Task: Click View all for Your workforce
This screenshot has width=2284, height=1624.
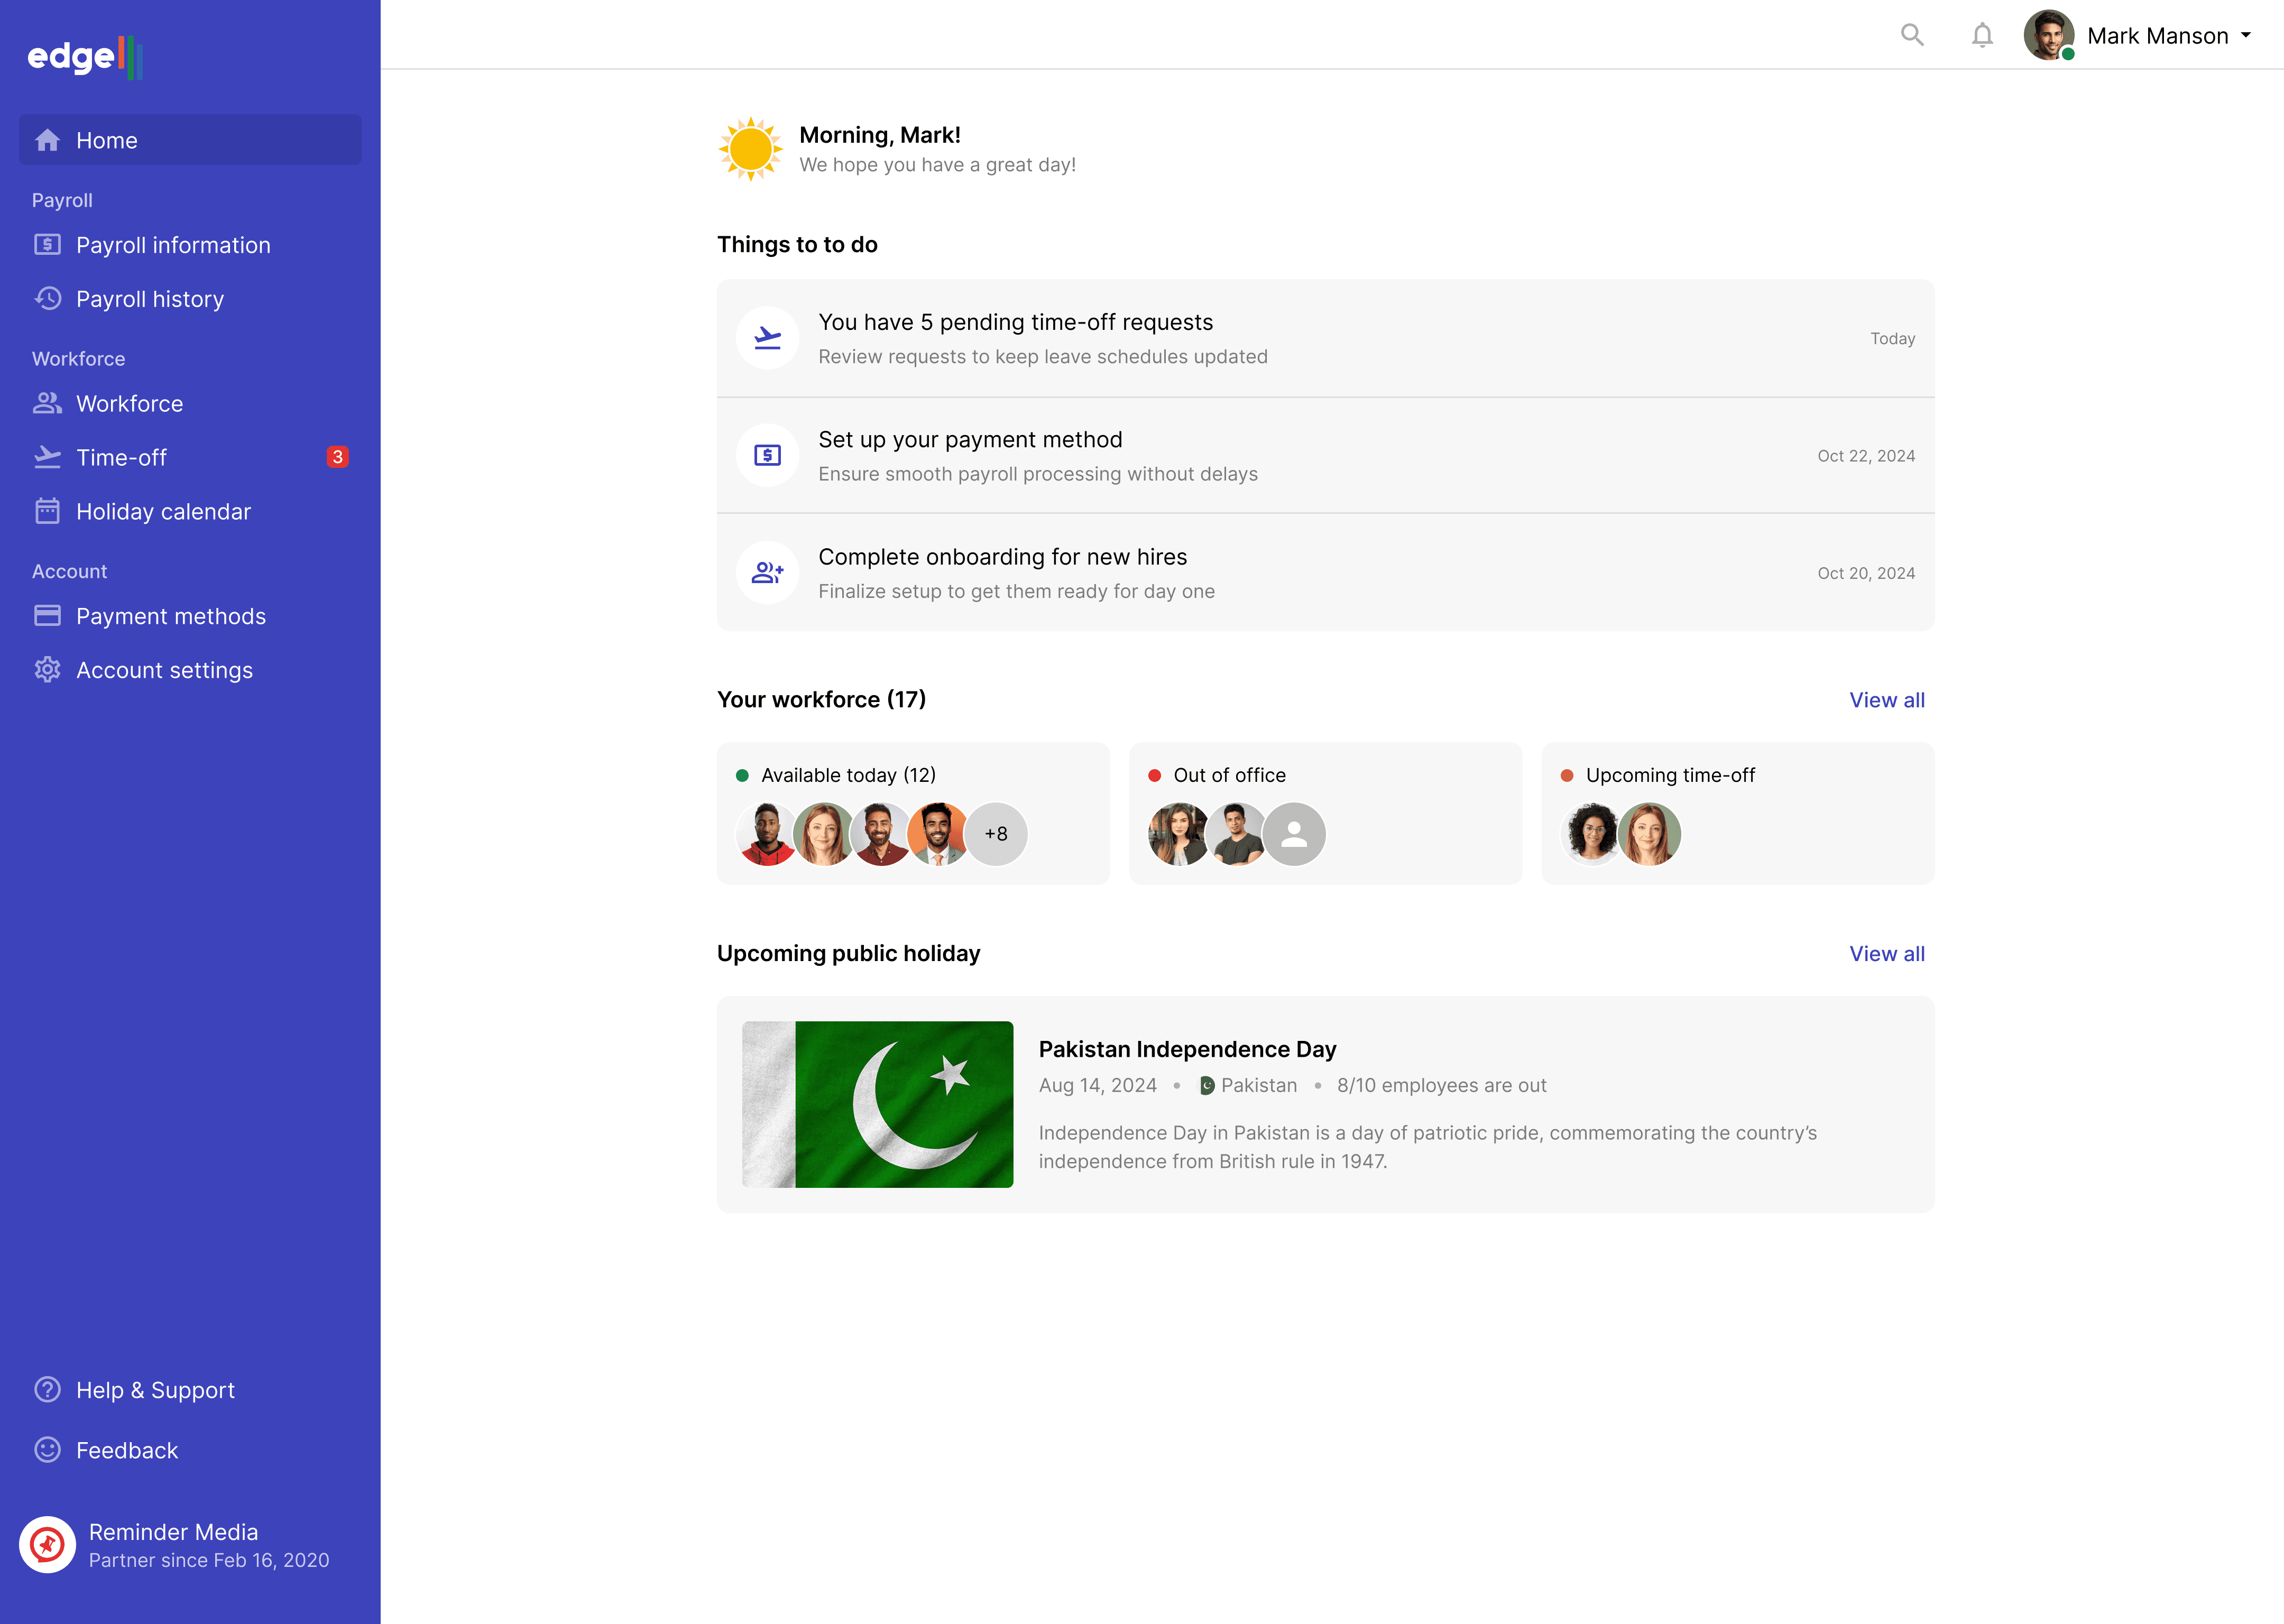Action: tap(1886, 700)
